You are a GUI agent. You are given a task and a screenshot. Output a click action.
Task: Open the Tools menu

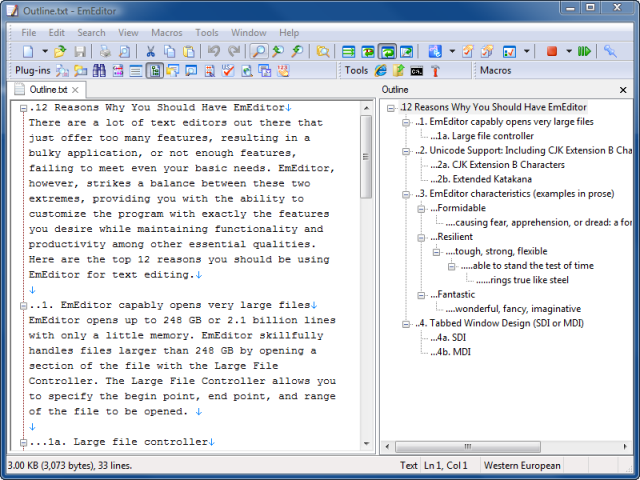pyautogui.click(x=207, y=33)
